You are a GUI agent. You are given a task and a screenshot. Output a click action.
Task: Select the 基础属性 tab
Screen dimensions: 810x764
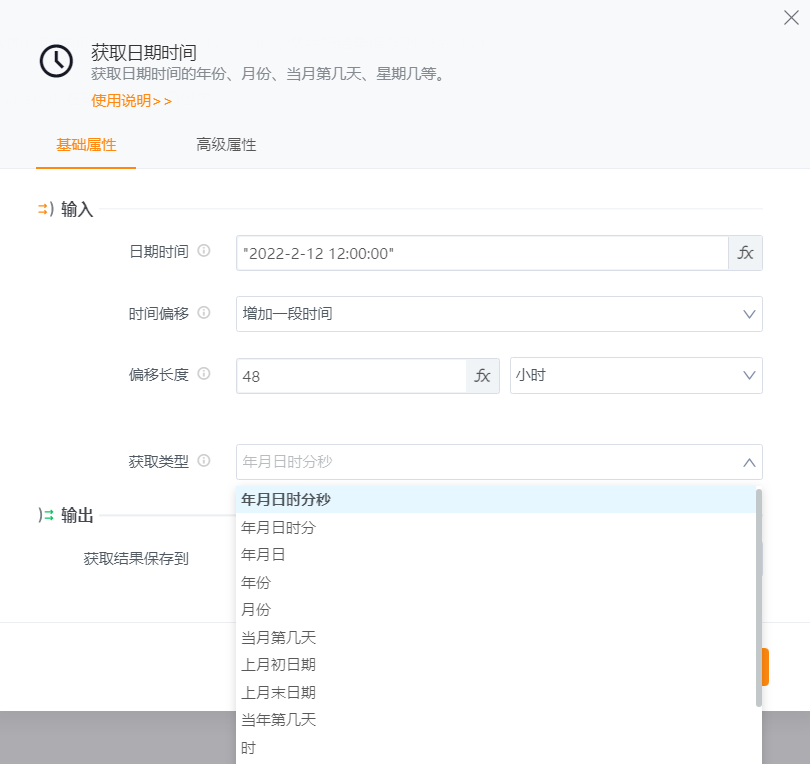[x=86, y=145]
